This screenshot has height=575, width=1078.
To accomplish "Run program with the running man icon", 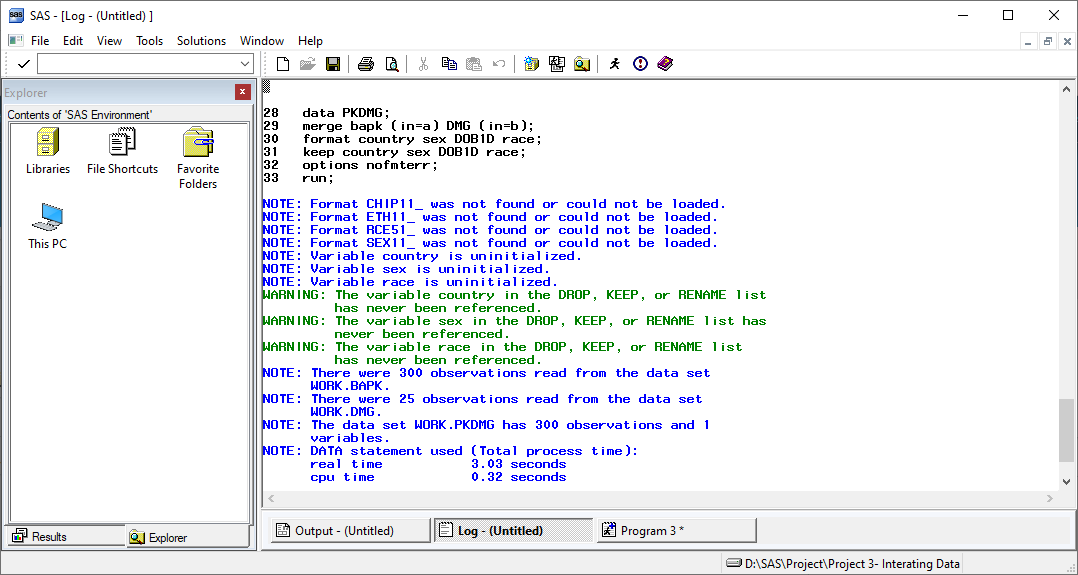I will [614, 64].
